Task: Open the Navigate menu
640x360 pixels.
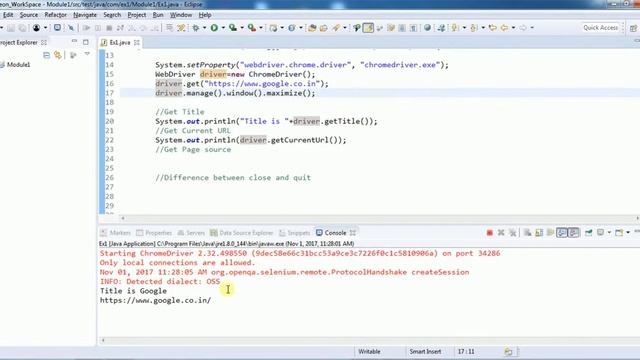Action: click(x=85, y=15)
